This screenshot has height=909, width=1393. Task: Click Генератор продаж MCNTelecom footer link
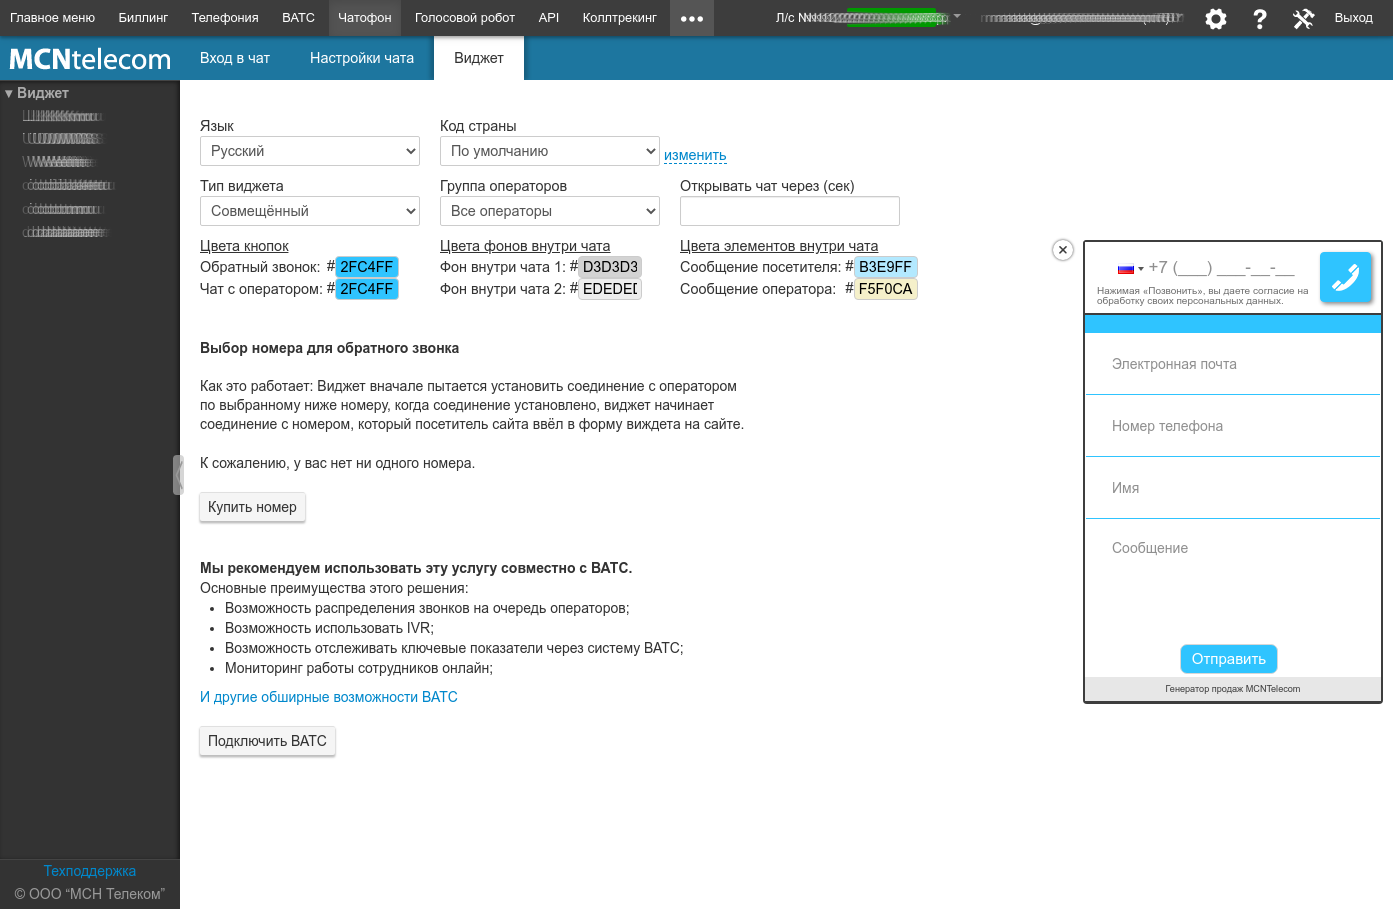(1233, 689)
